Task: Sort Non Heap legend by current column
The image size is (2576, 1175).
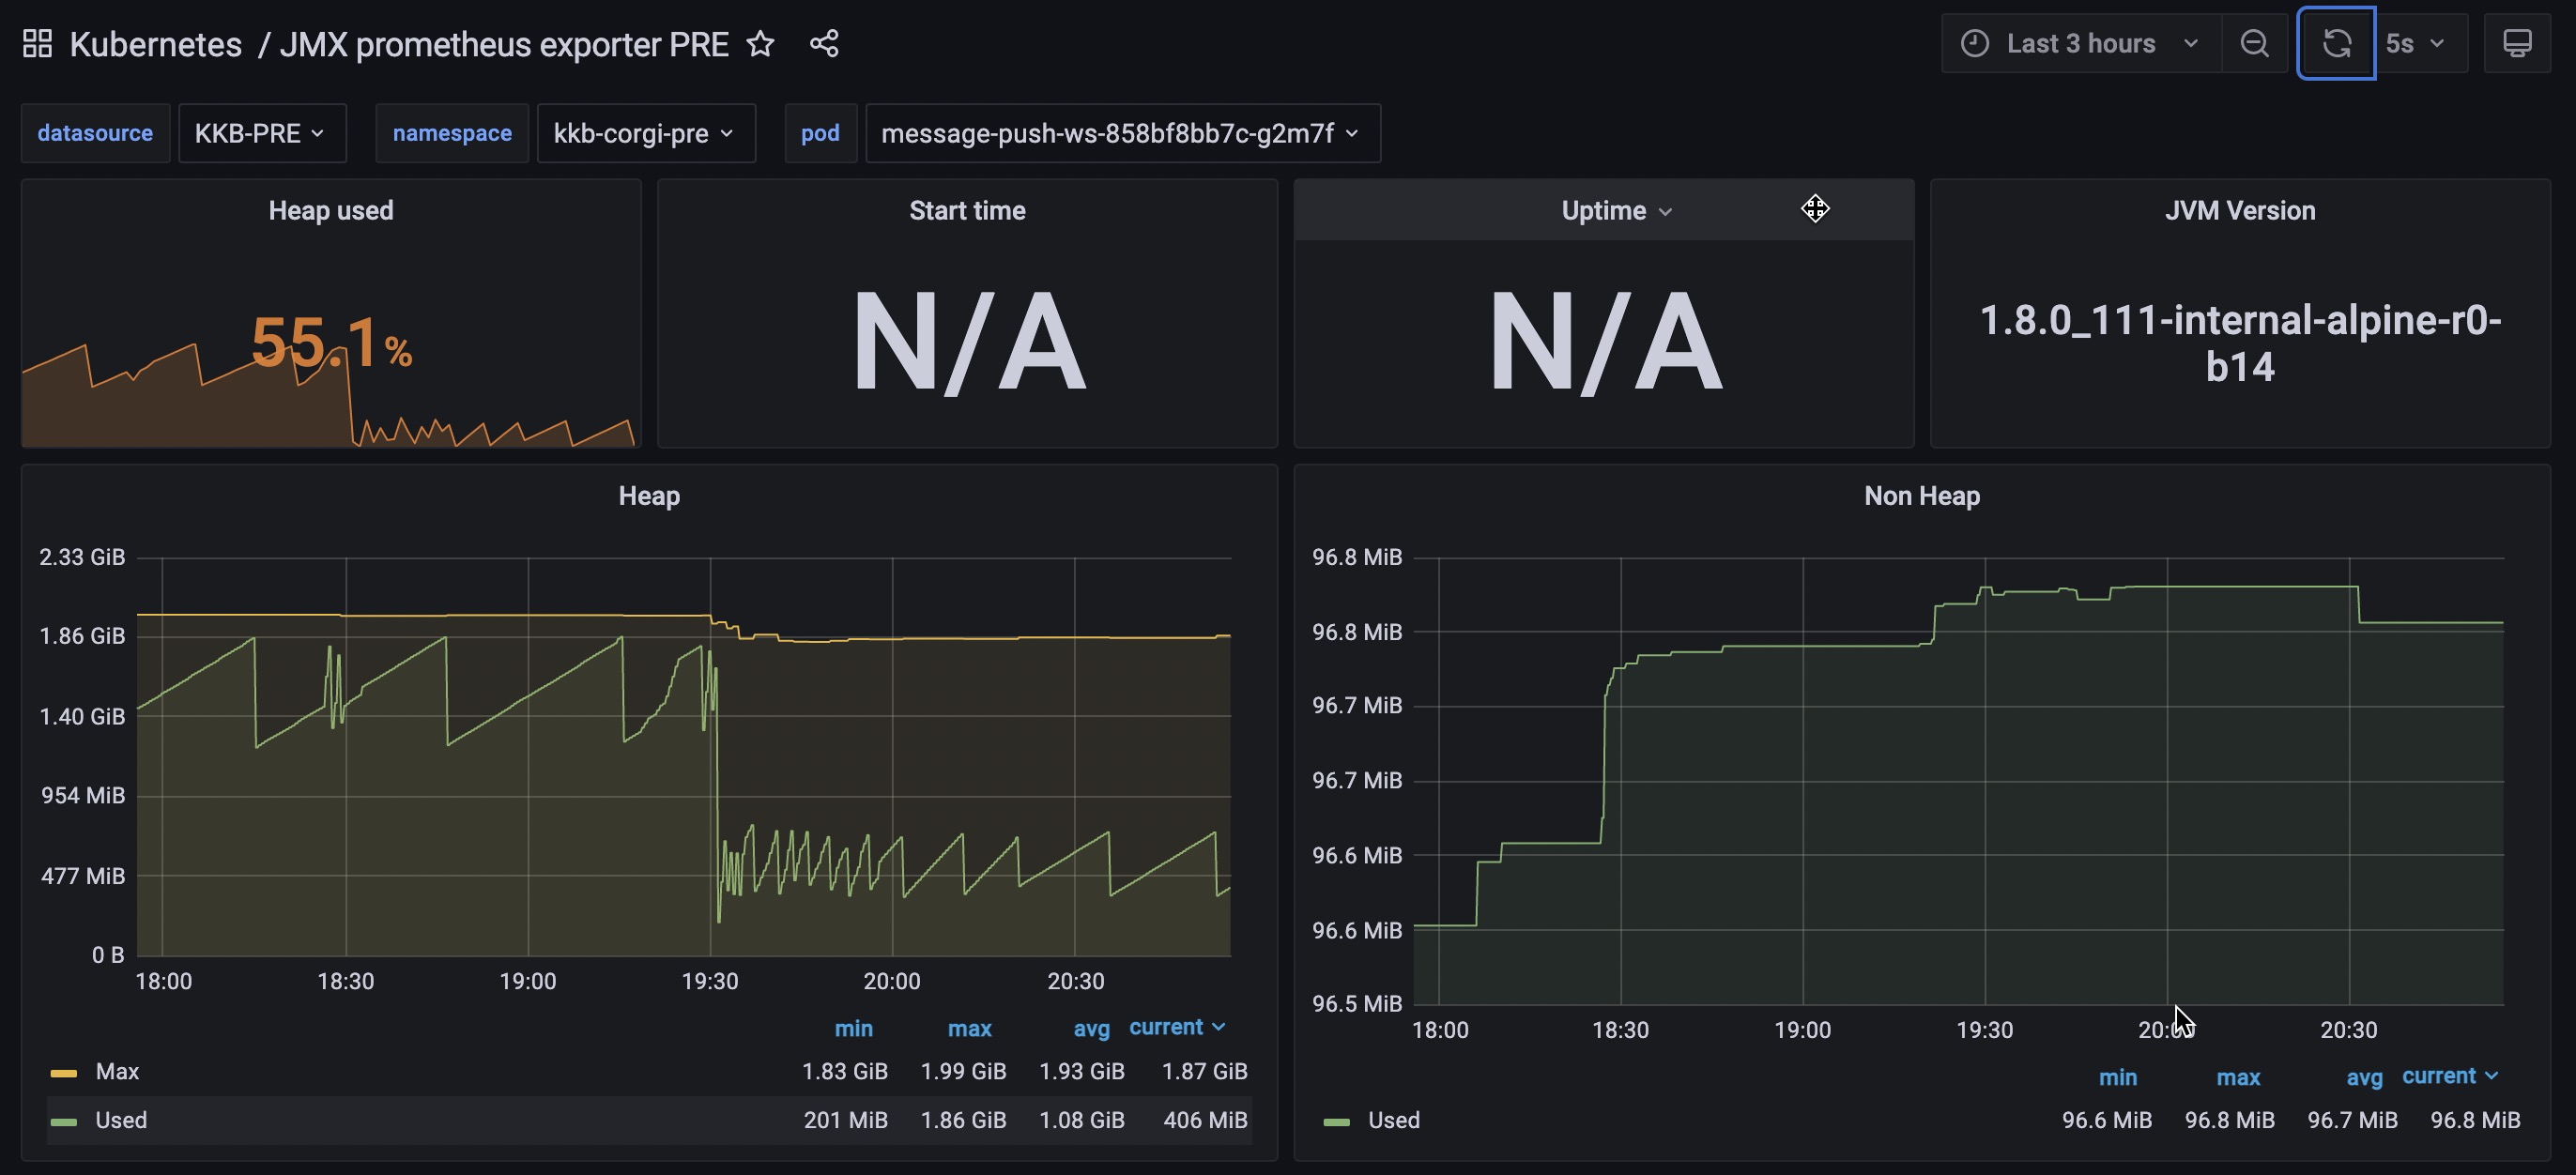Action: tap(2450, 1076)
